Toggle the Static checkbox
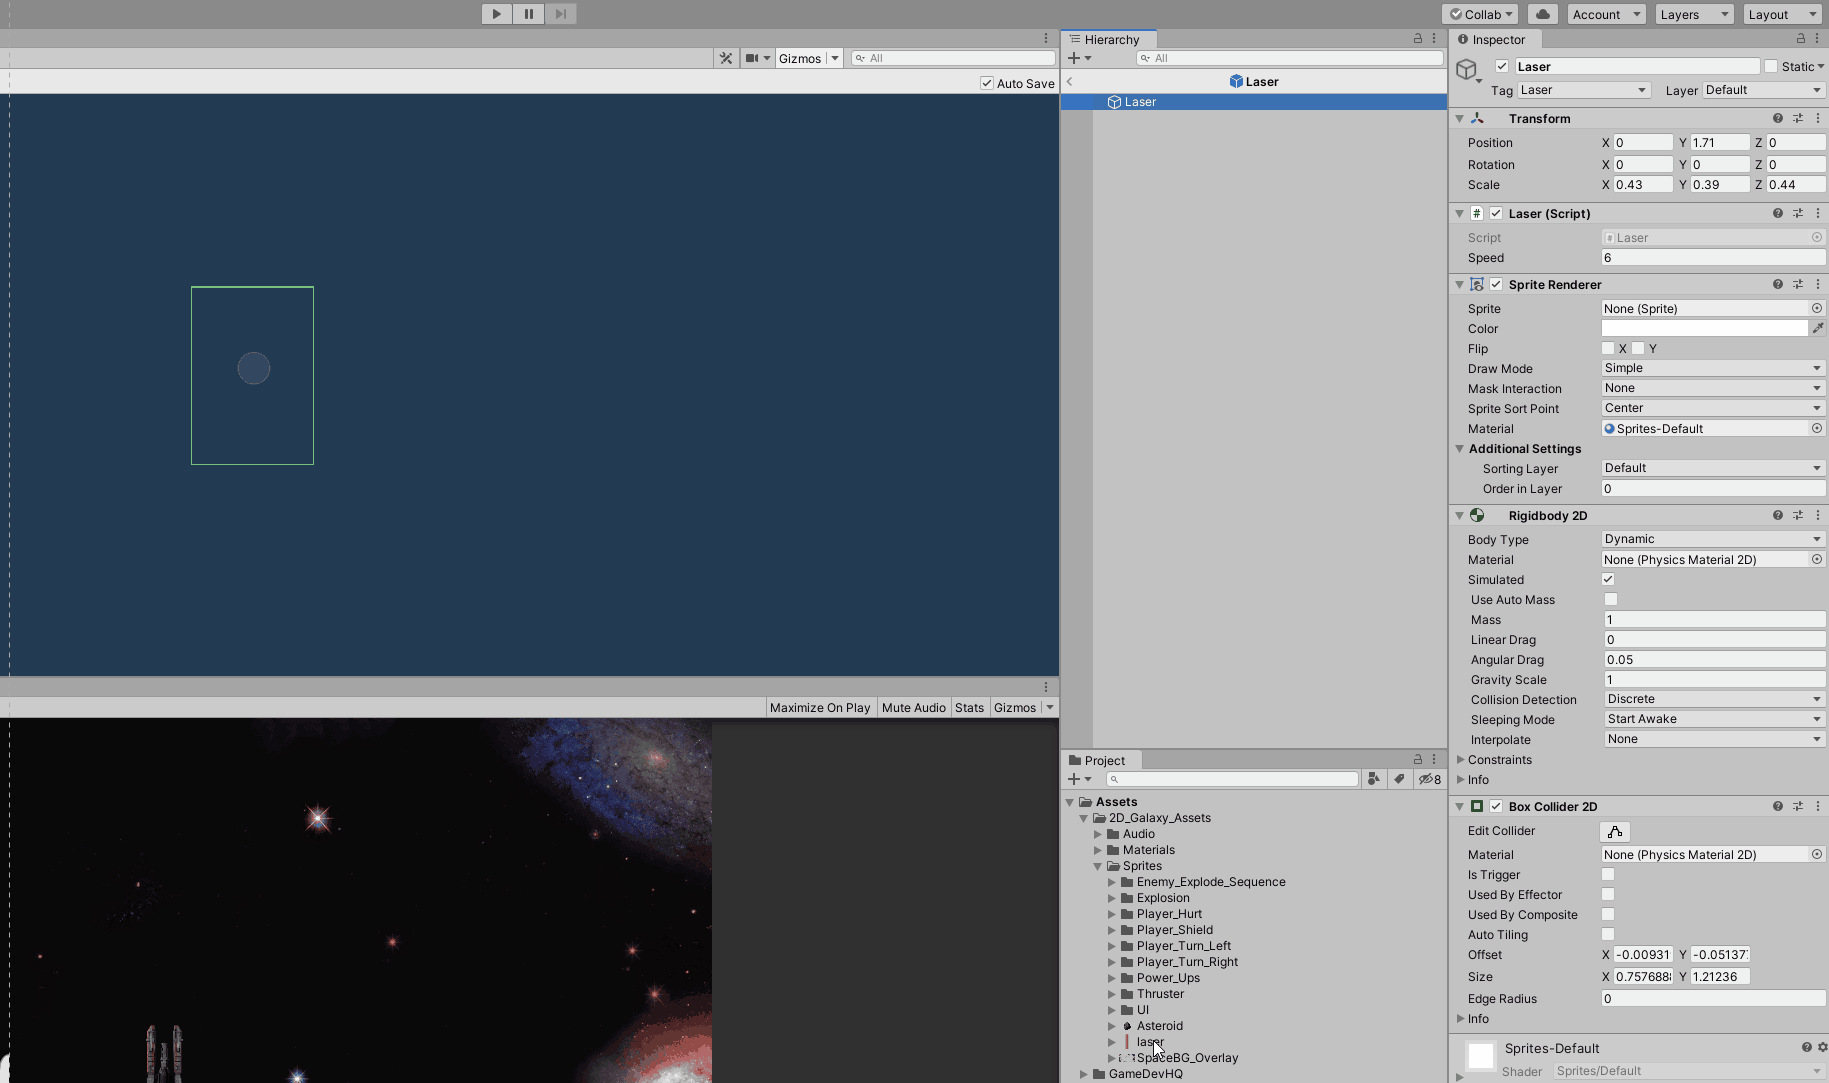This screenshot has height=1083, width=1829. tap(1771, 66)
